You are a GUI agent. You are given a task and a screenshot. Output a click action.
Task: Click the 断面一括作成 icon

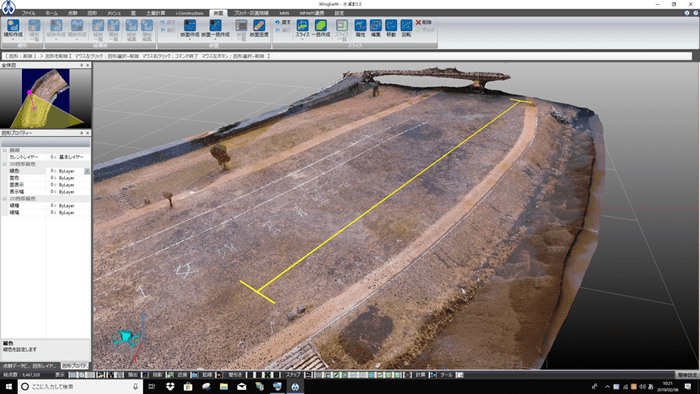point(215,29)
